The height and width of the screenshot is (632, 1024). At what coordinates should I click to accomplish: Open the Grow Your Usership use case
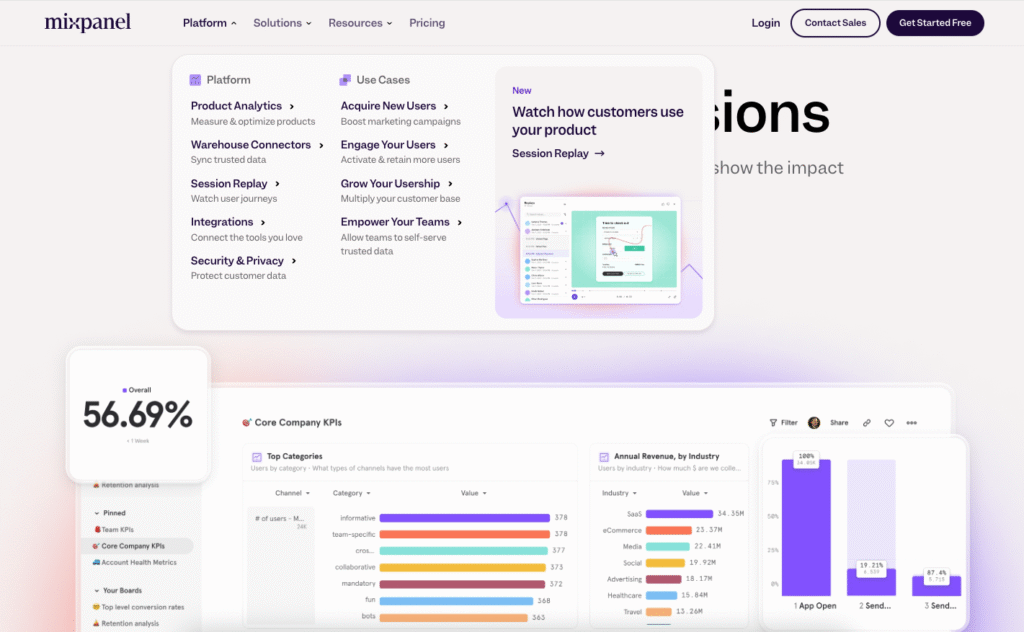[x=396, y=183]
